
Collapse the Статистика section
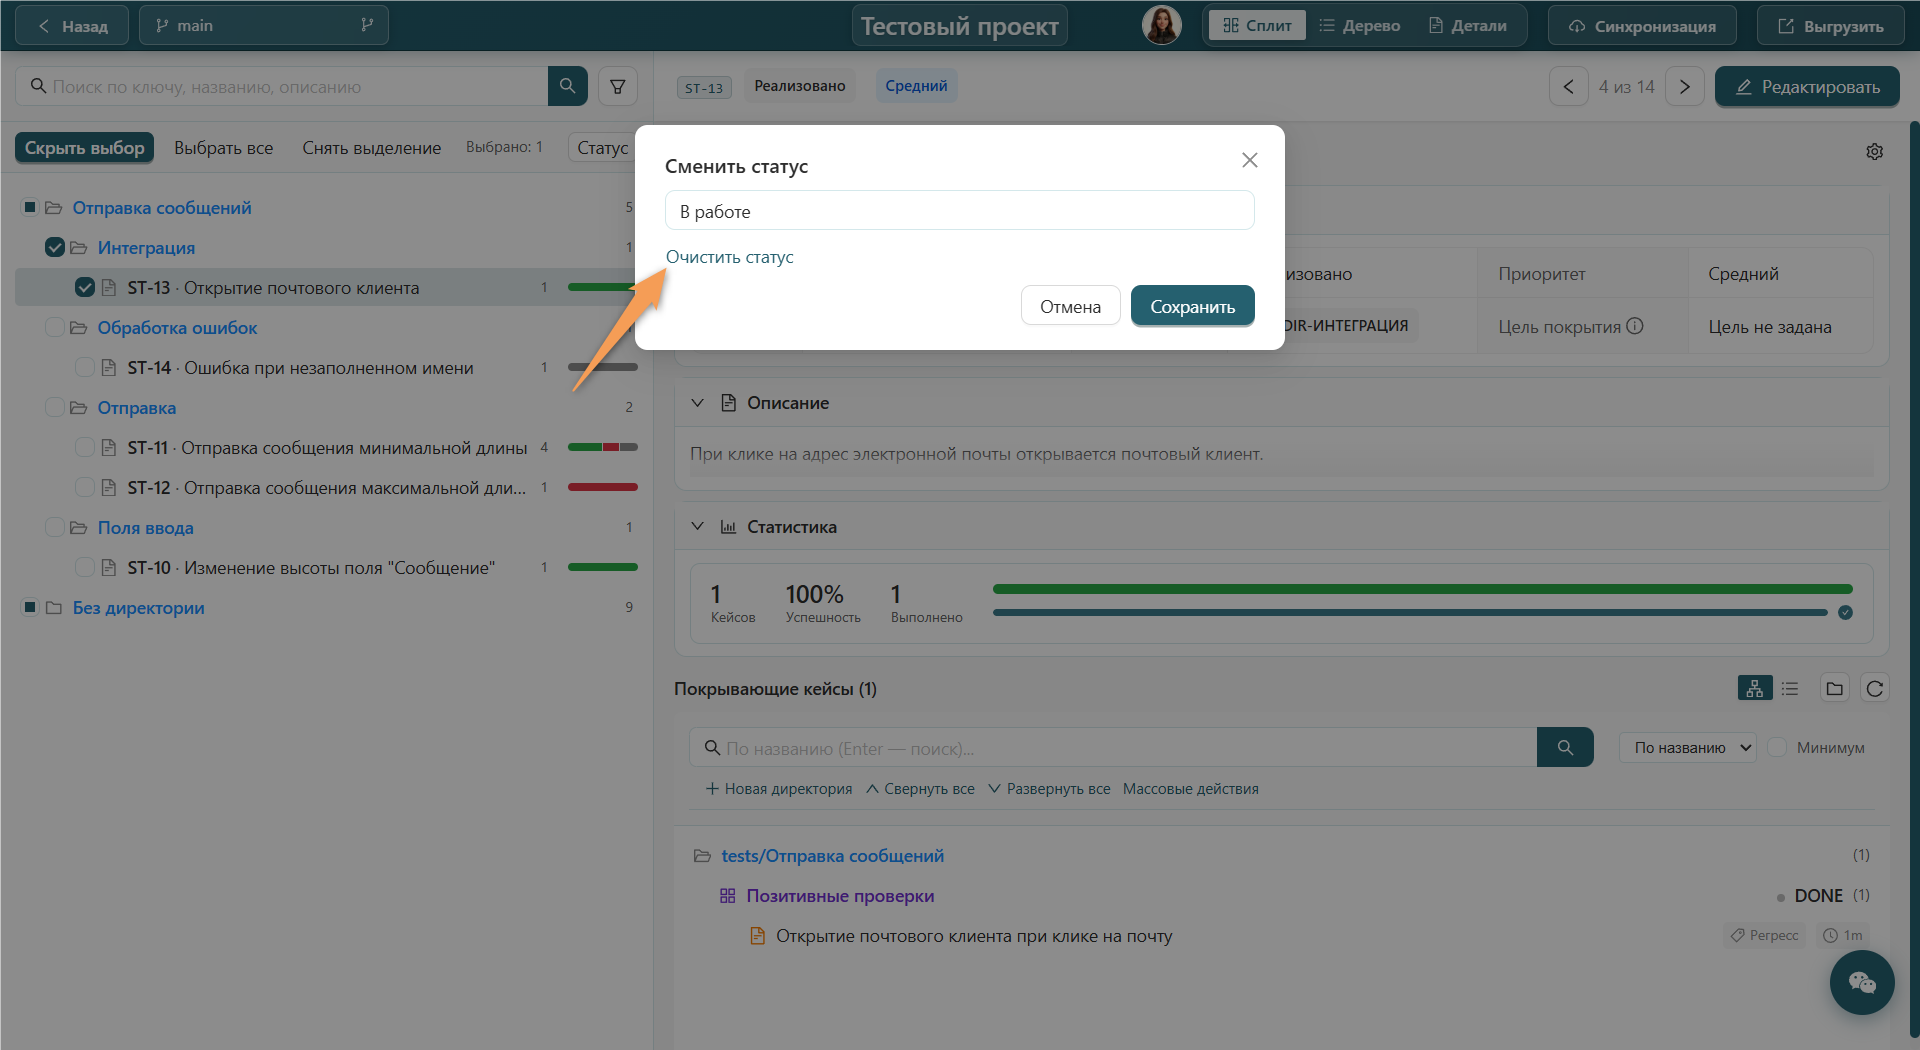pos(698,527)
